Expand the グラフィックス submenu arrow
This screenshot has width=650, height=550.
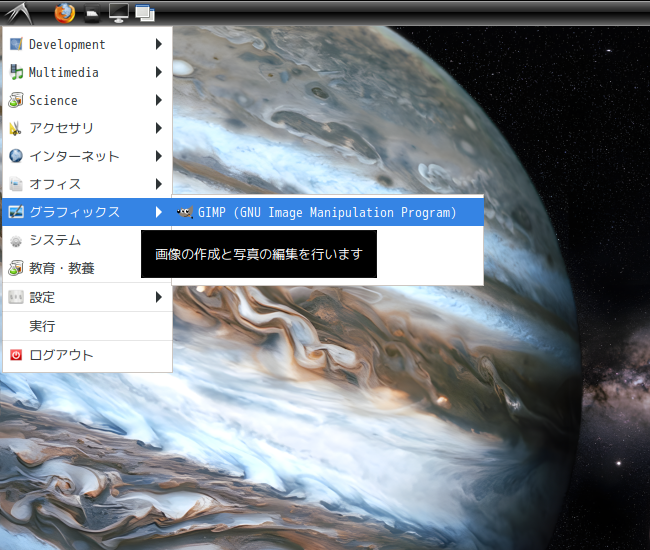159,212
